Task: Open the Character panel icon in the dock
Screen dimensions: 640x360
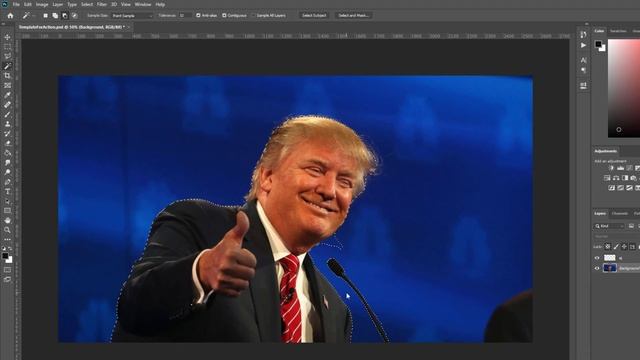Action: pos(583,60)
